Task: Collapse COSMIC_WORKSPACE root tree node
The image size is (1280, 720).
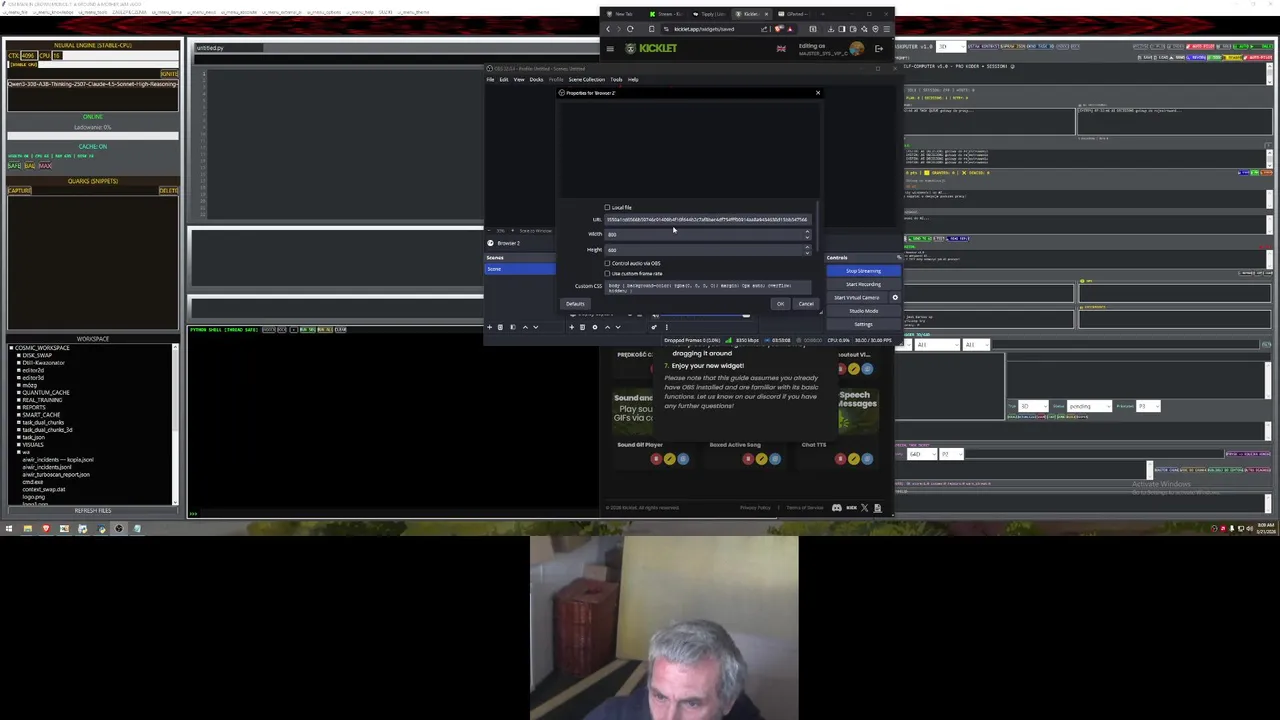Action: (11, 348)
